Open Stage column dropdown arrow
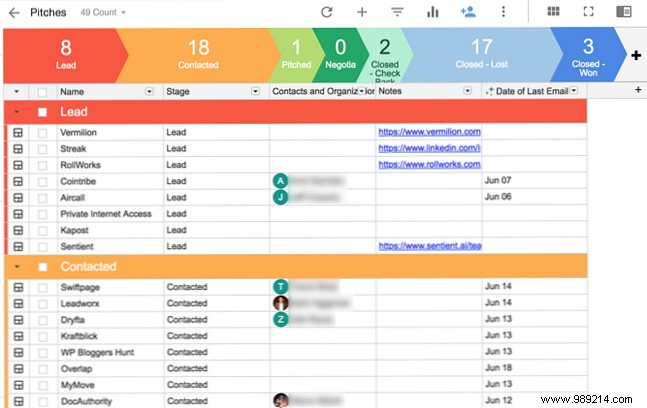The width and height of the screenshot is (647, 408). (255, 91)
